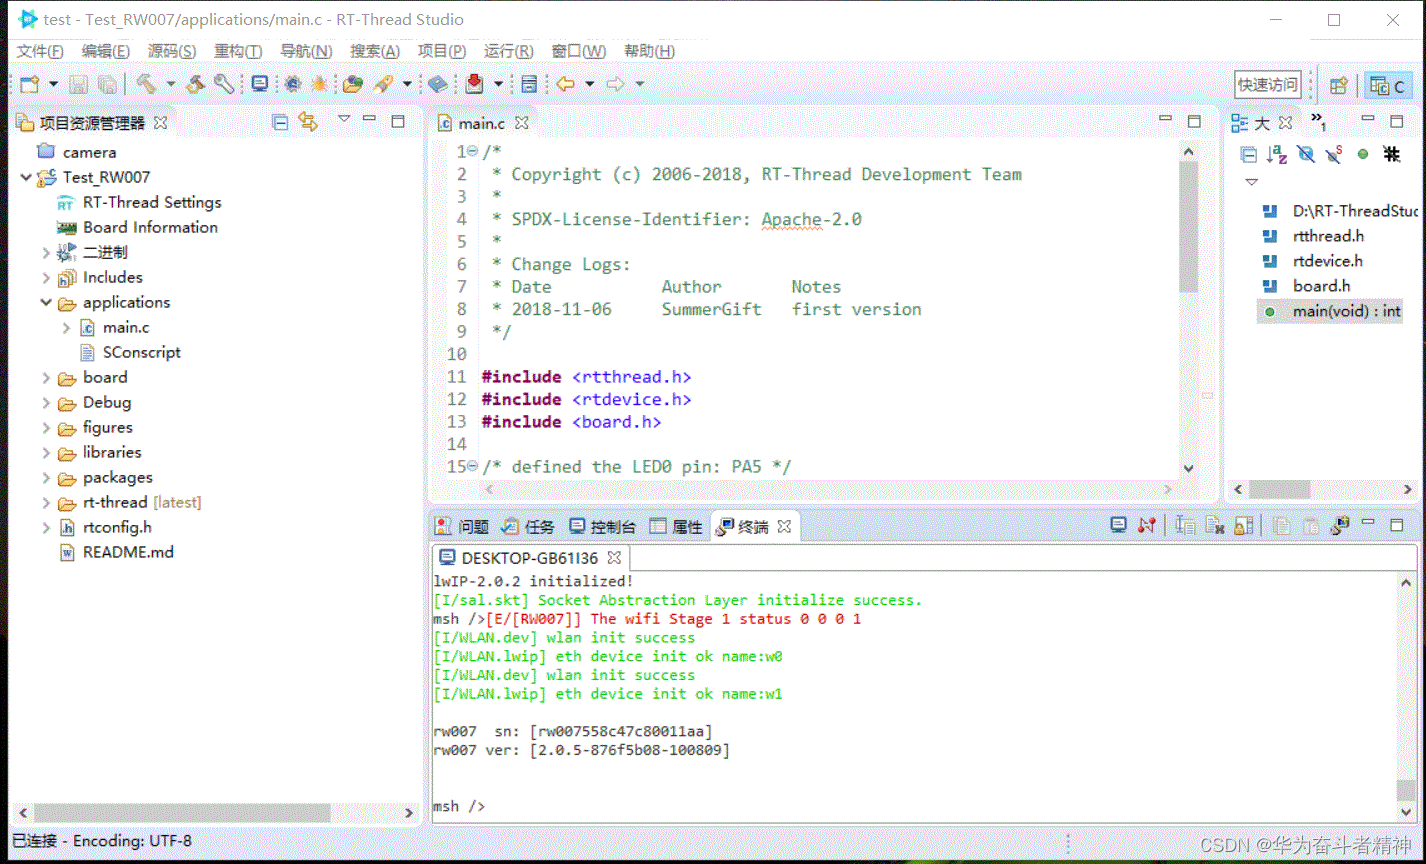The width and height of the screenshot is (1426, 864).
Task: Click Clear Terminal icon
Action: point(1215,525)
